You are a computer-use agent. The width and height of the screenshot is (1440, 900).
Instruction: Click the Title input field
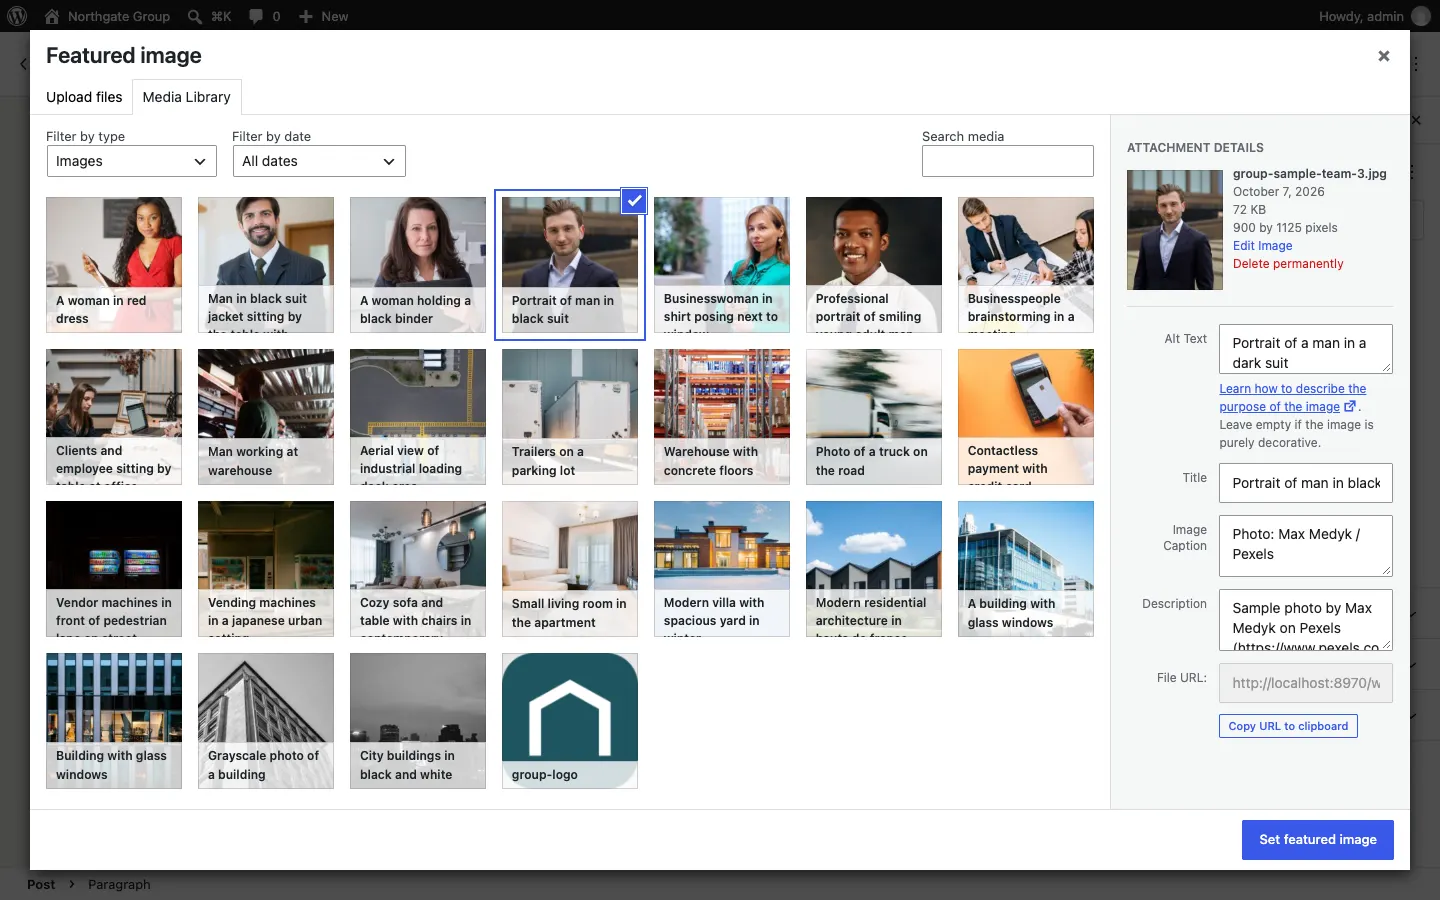pyautogui.click(x=1305, y=483)
